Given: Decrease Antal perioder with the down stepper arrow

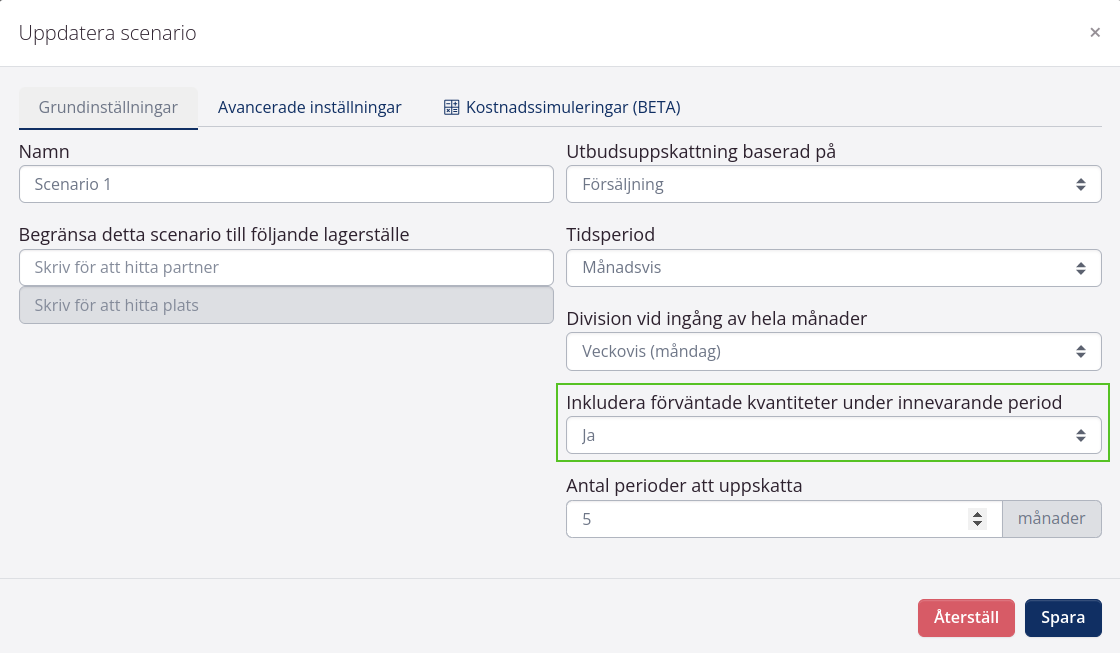Looking at the screenshot, I should point(977,524).
